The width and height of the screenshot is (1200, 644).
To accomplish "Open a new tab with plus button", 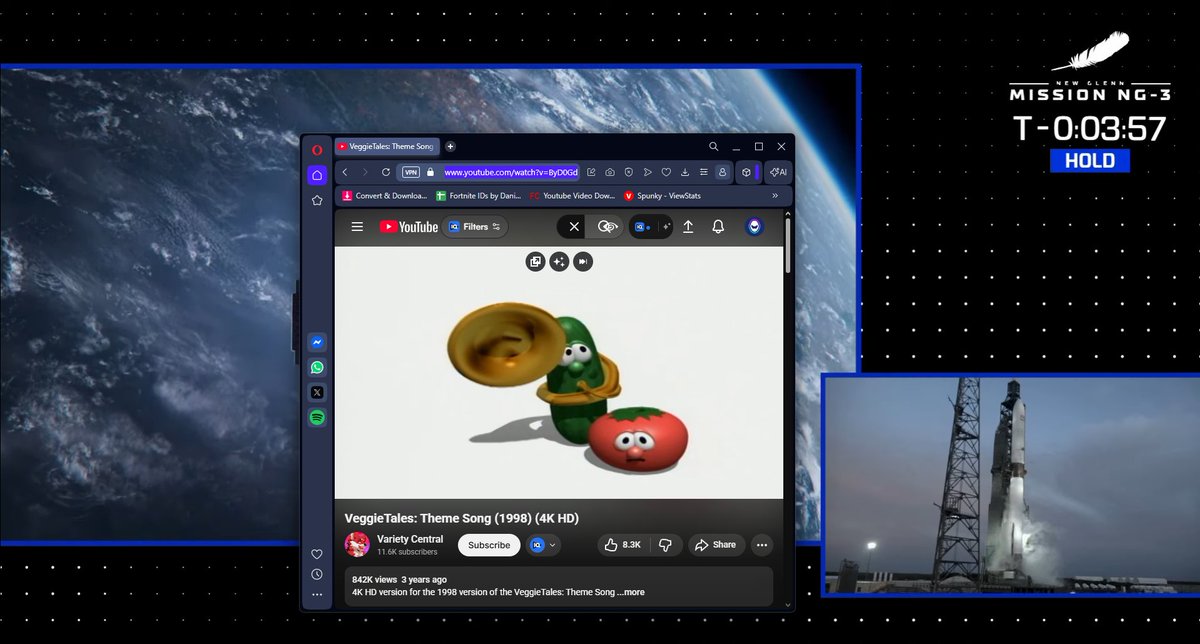I will pyautogui.click(x=450, y=146).
